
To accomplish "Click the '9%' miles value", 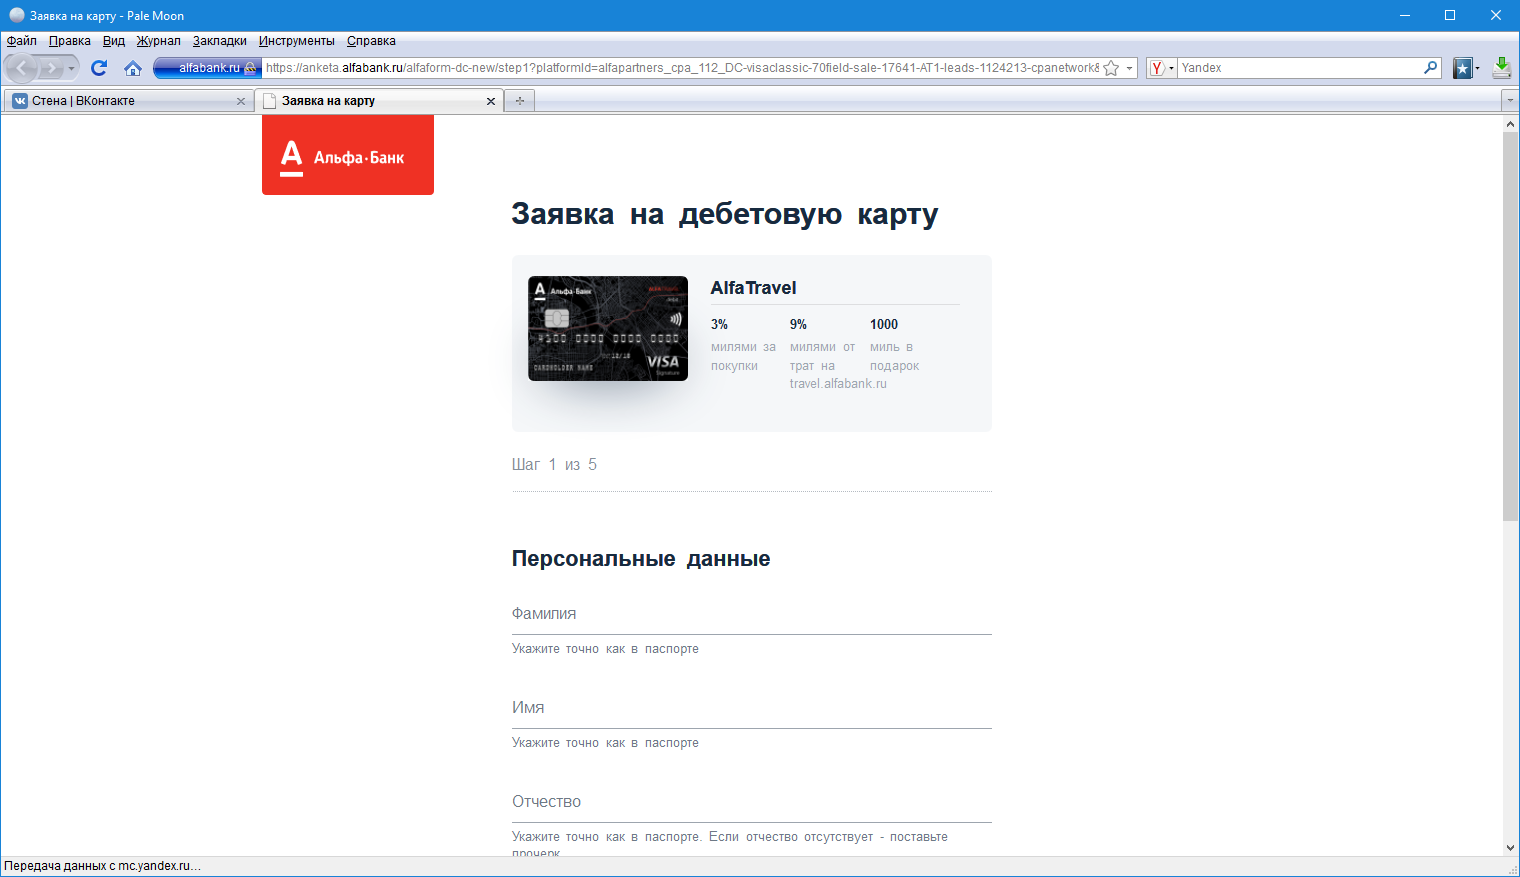I will pos(798,324).
